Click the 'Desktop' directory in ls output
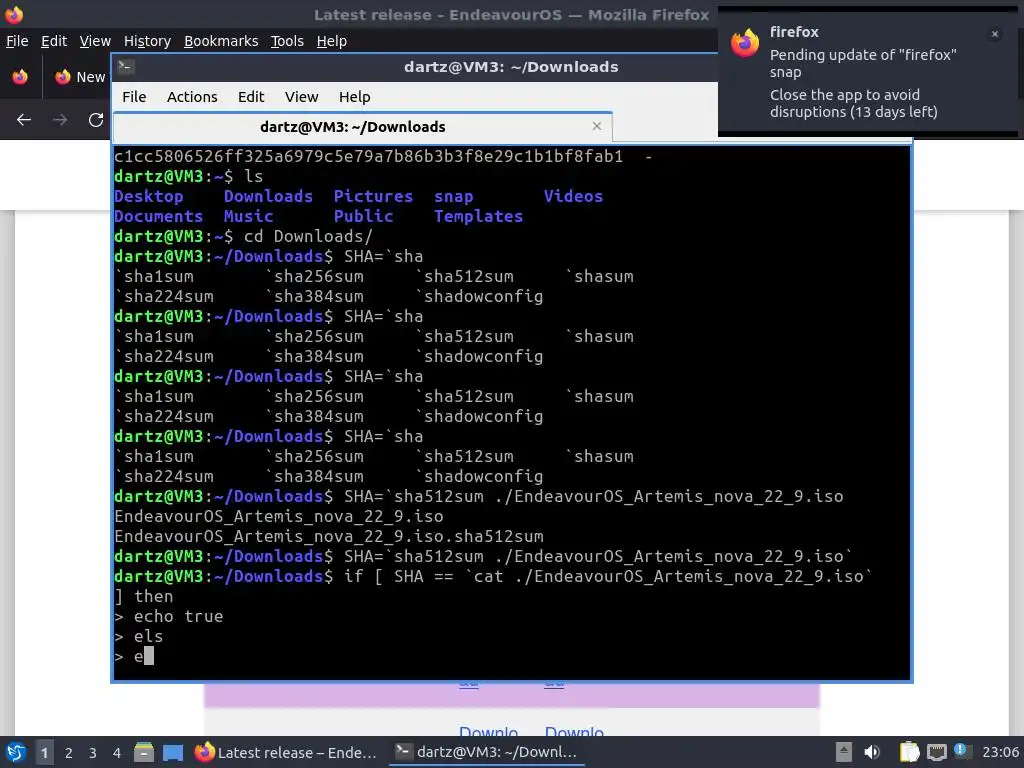This screenshot has width=1024, height=768. pyautogui.click(x=148, y=196)
